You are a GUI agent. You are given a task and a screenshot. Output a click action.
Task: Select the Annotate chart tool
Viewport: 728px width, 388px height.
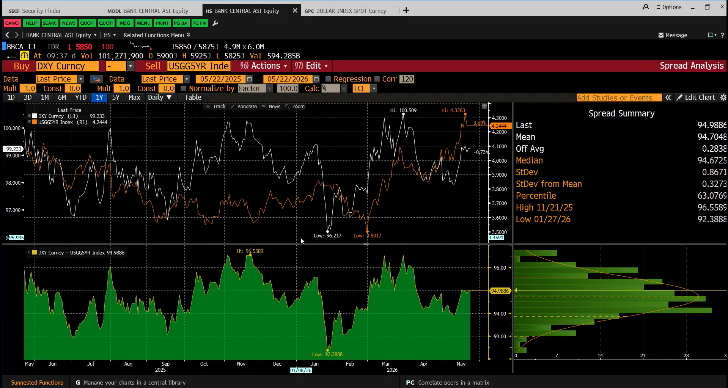244,106
